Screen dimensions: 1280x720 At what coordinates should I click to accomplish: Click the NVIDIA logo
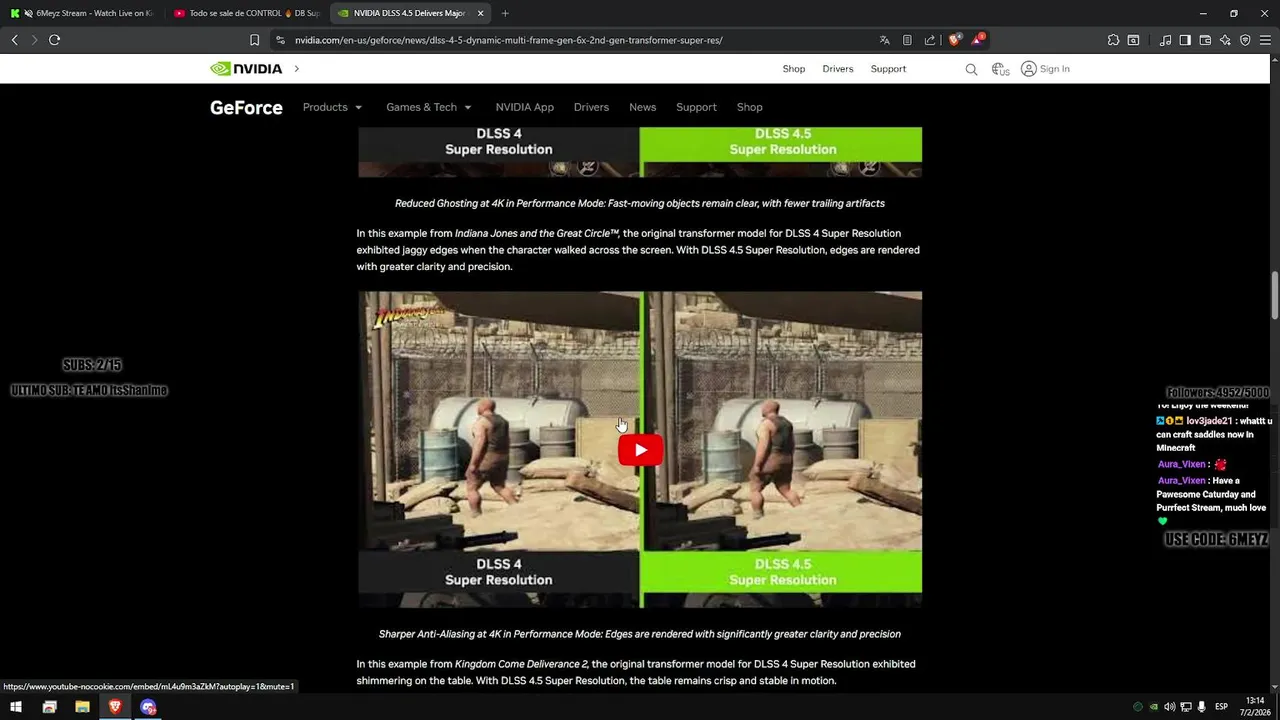(246, 69)
